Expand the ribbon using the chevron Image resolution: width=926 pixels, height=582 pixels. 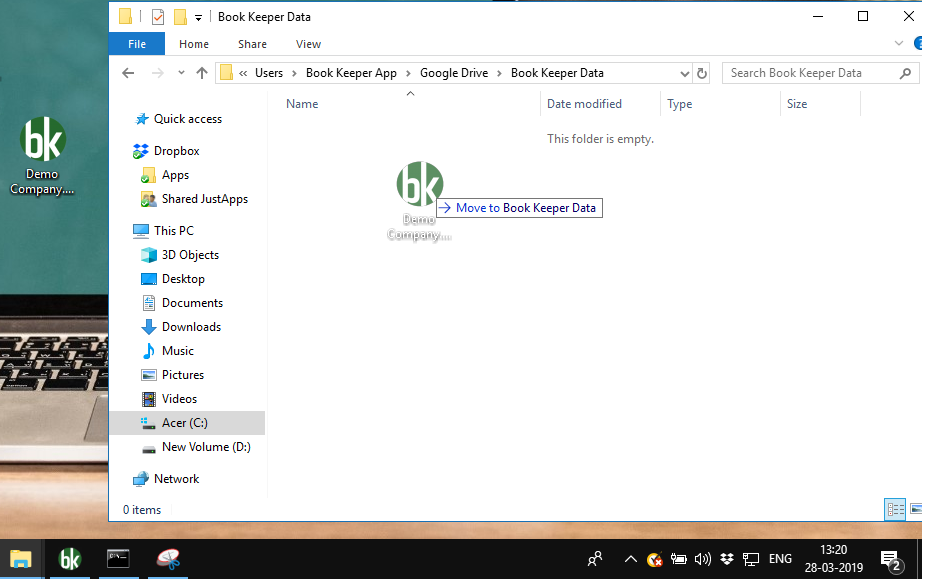(x=898, y=43)
